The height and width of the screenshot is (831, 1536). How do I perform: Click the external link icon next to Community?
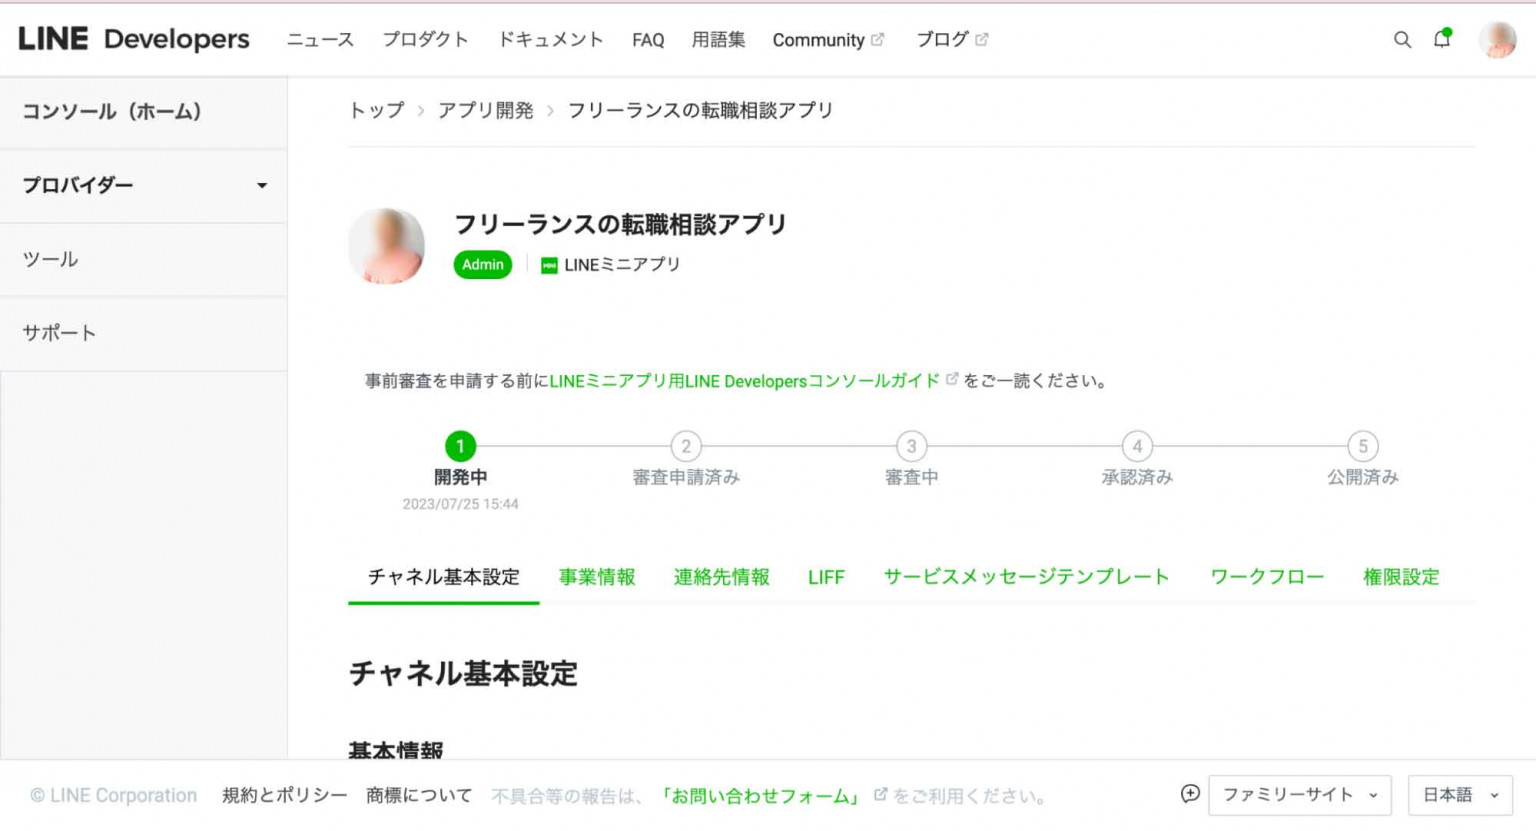coord(877,39)
